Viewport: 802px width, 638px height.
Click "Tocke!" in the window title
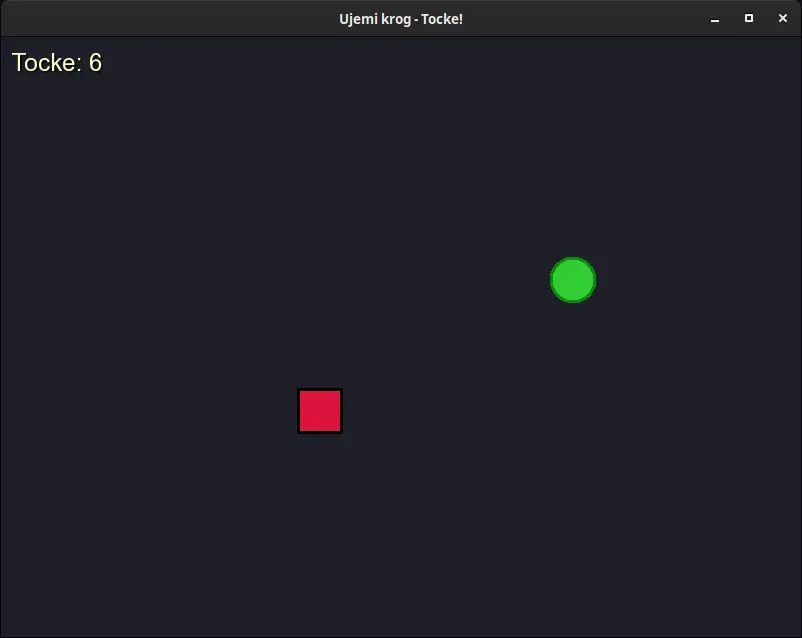(x=442, y=19)
